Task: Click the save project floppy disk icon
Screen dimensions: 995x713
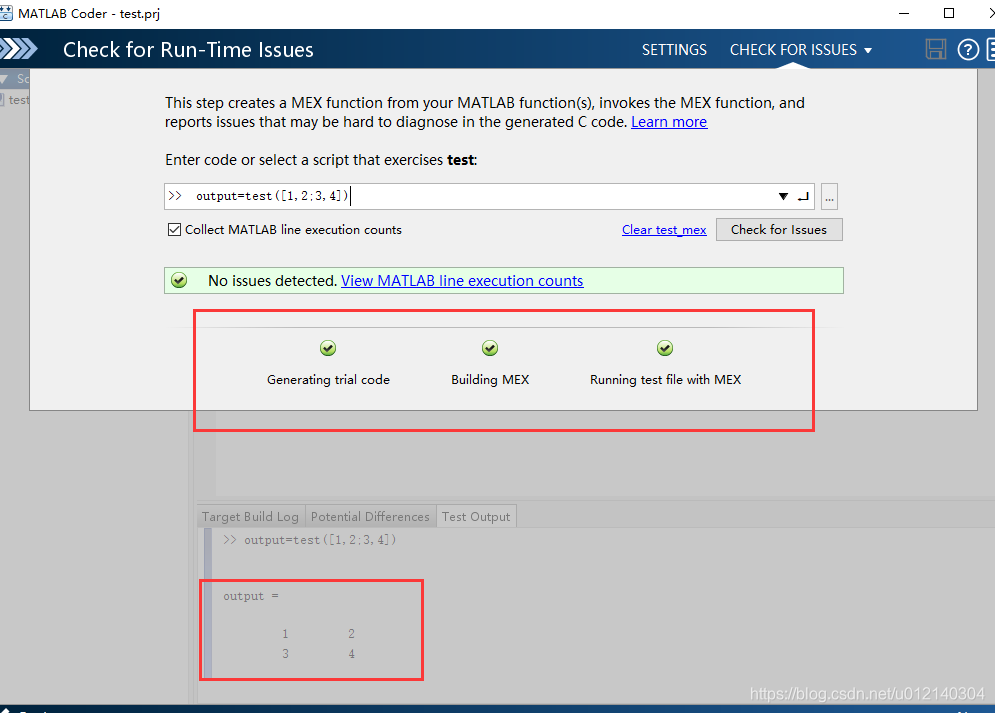Action: pyautogui.click(x=935, y=49)
